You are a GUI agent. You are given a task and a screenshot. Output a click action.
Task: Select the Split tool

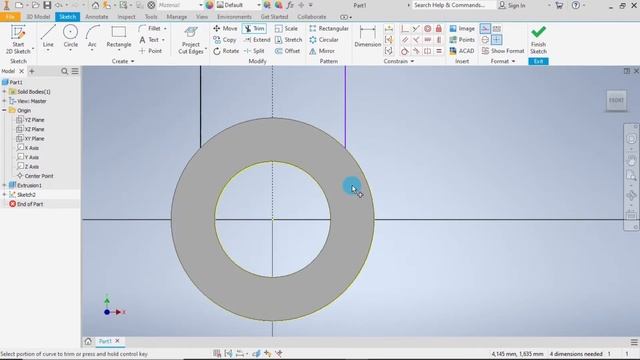point(254,51)
